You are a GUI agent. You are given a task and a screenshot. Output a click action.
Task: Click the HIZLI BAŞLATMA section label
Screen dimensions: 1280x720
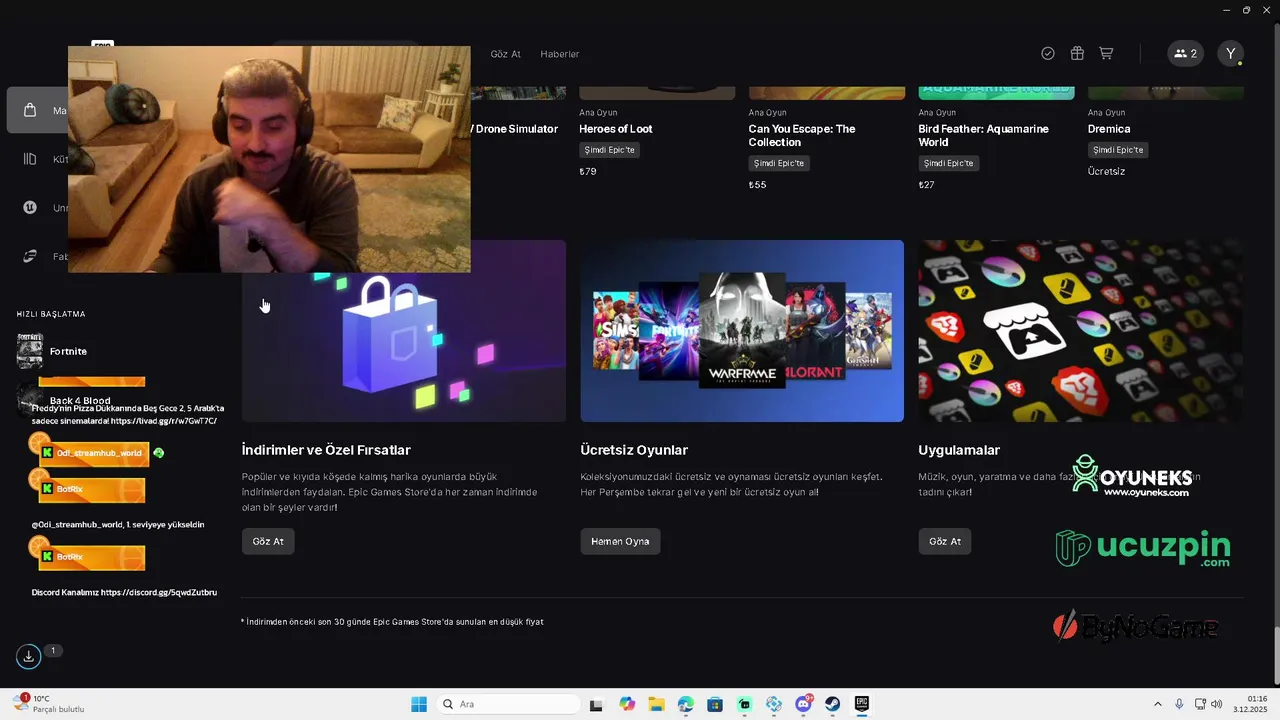pyautogui.click(x=51, y=314)
